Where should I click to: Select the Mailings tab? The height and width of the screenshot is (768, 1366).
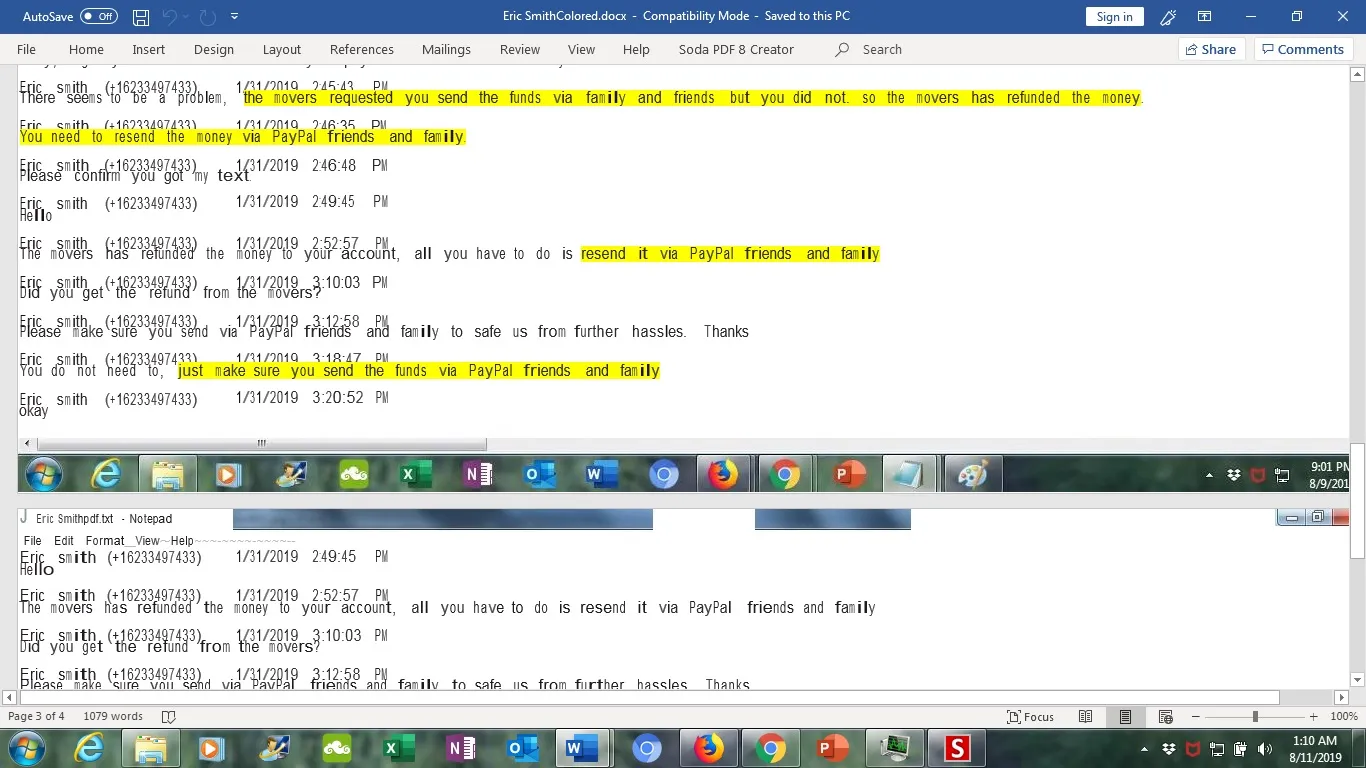pos(446,49)
